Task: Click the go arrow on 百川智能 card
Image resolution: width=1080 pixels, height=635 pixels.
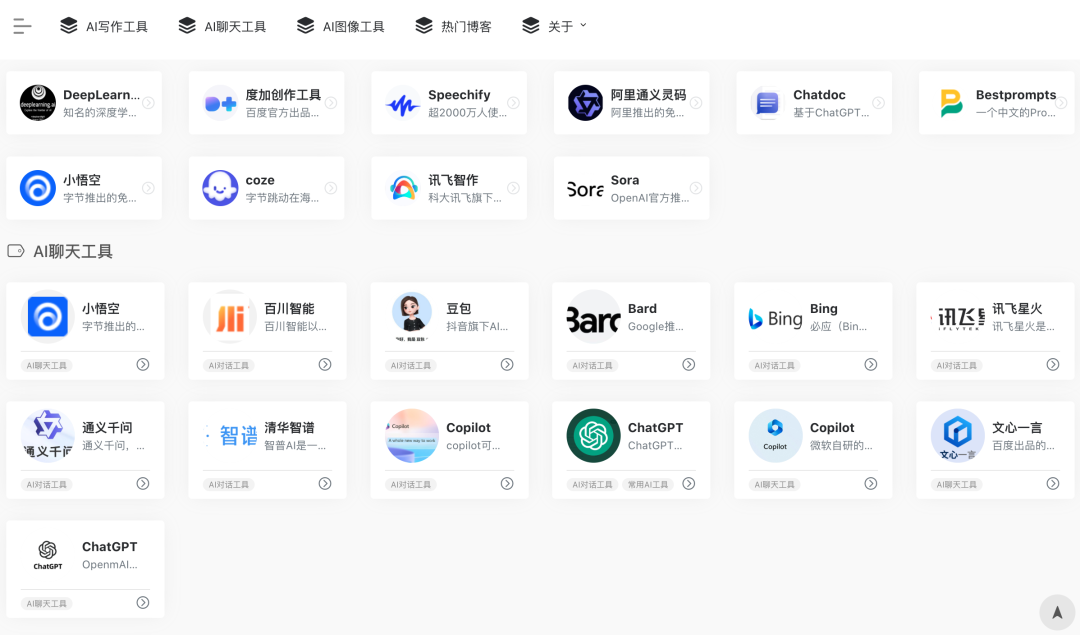Action: point(325,364)
